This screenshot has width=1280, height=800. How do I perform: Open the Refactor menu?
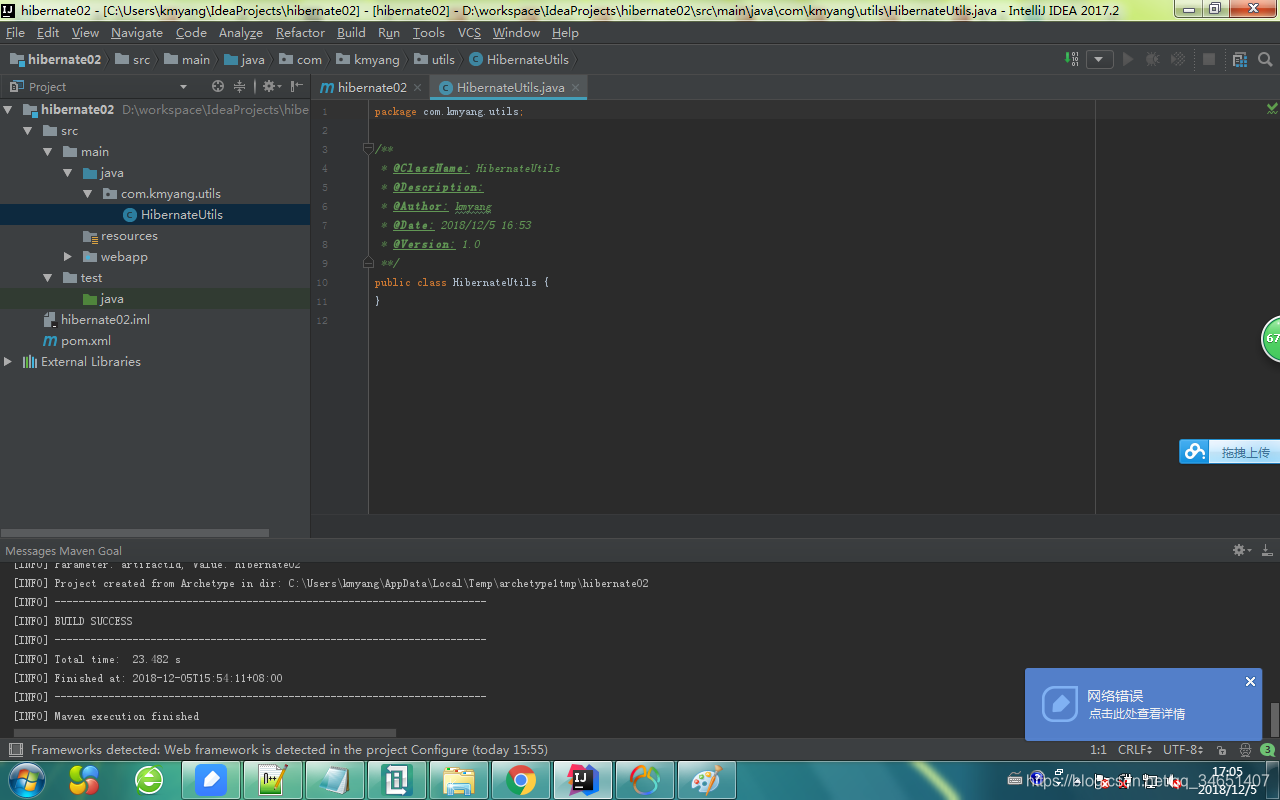click(300, 33)
